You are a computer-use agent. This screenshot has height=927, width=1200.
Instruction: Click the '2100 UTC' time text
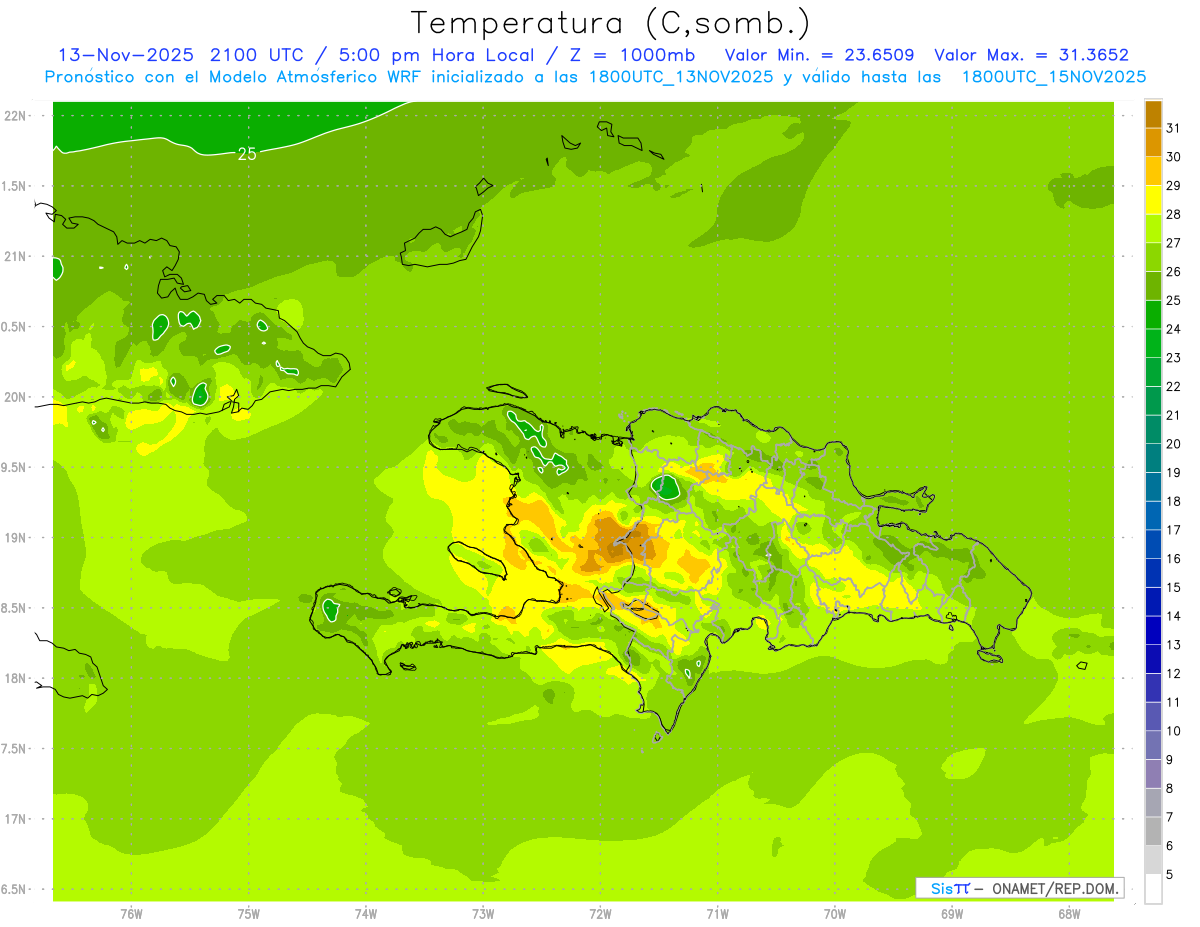click(256, 55)
